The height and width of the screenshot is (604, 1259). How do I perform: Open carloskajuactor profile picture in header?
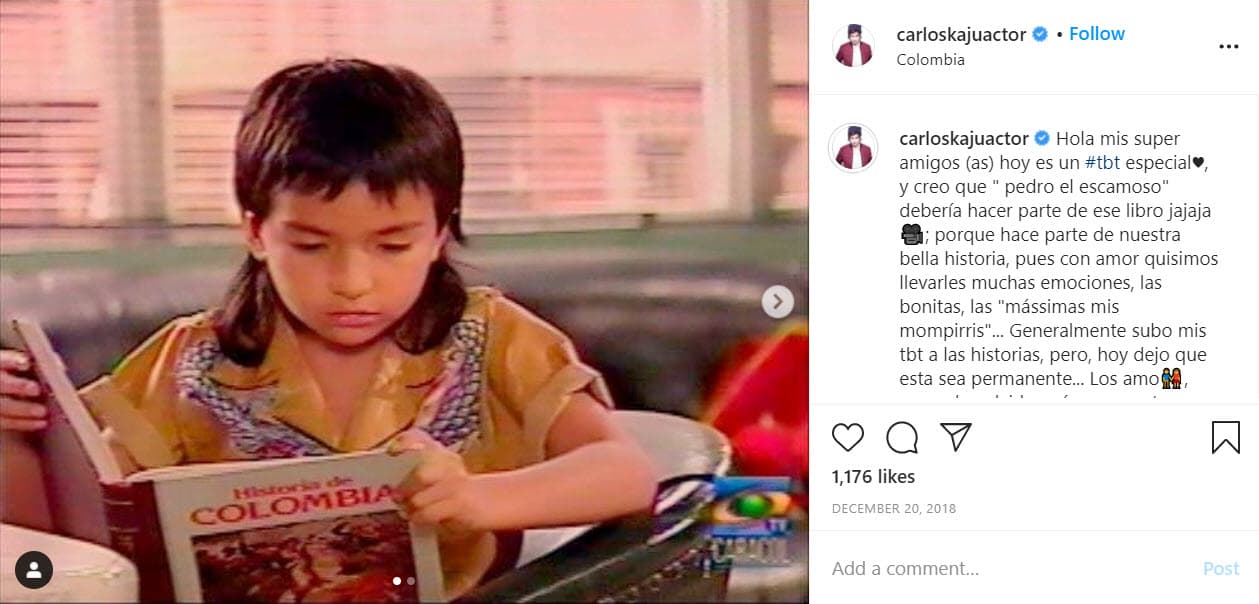853,46
